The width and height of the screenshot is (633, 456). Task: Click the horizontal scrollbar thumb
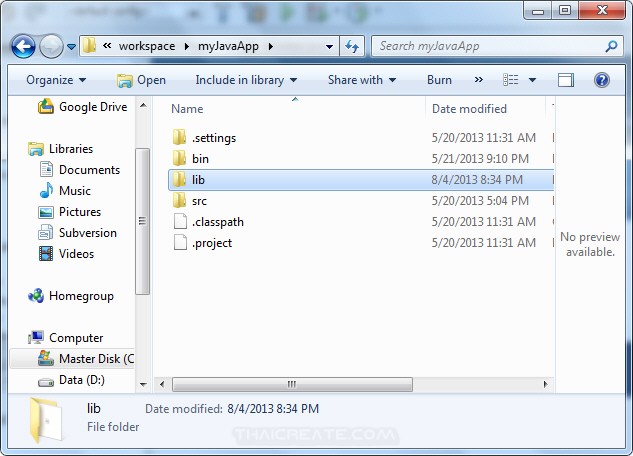292,384
